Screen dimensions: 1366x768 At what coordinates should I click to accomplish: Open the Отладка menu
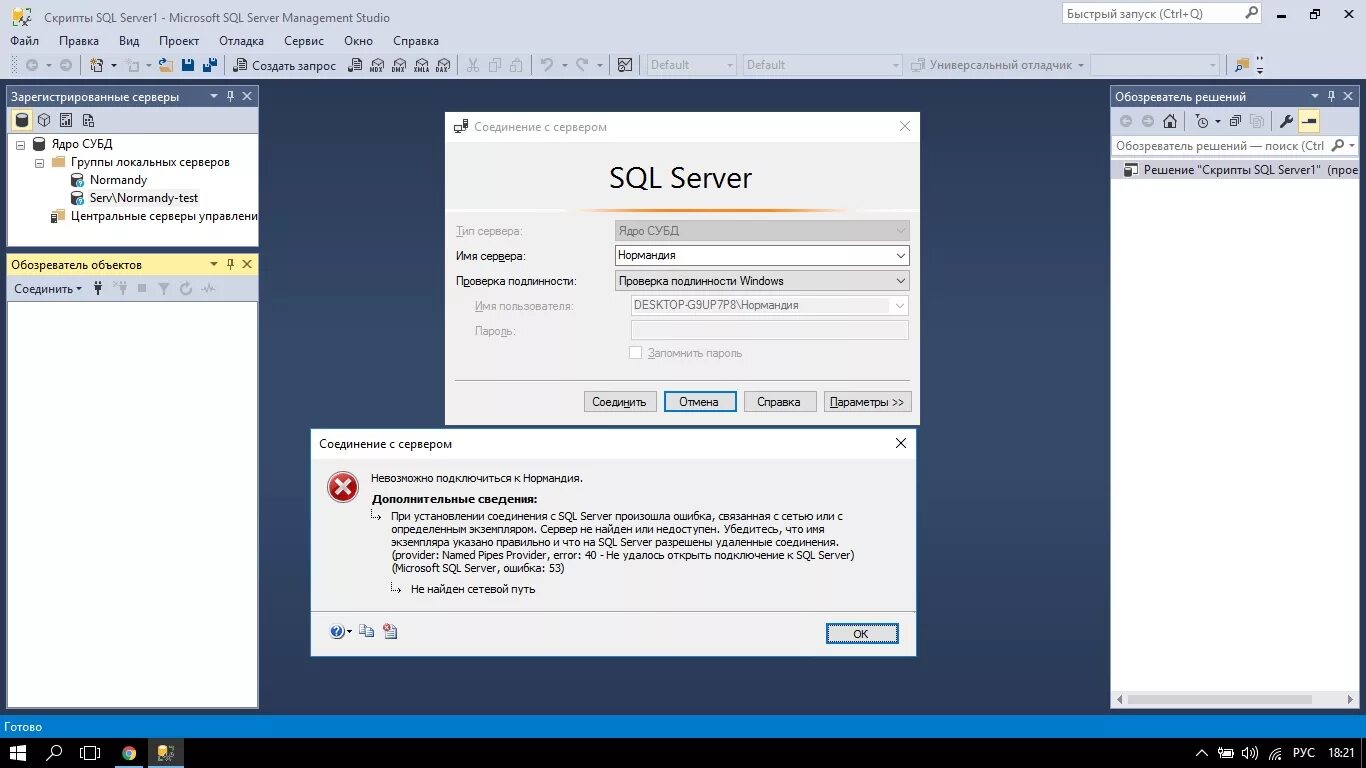click(x=241, y=41)
